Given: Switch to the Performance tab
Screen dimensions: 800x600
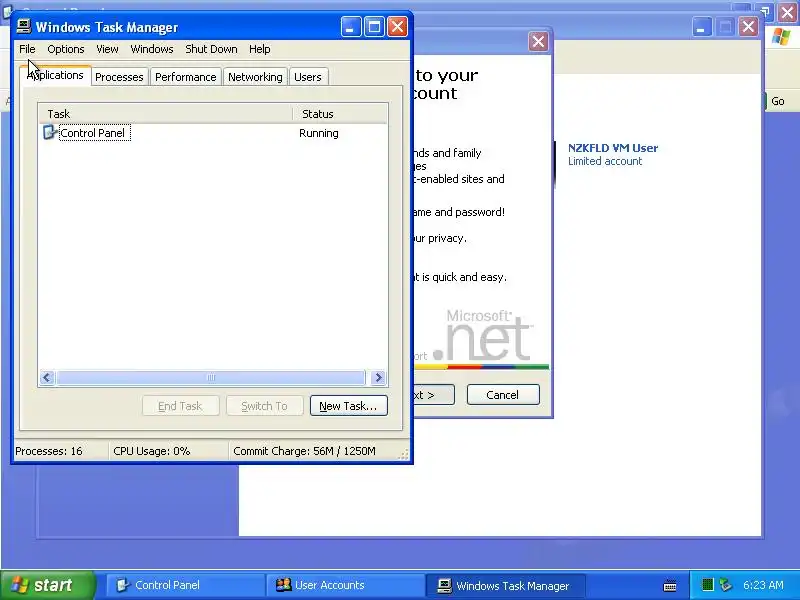Looking at the screenshot, I should (186, 77).
